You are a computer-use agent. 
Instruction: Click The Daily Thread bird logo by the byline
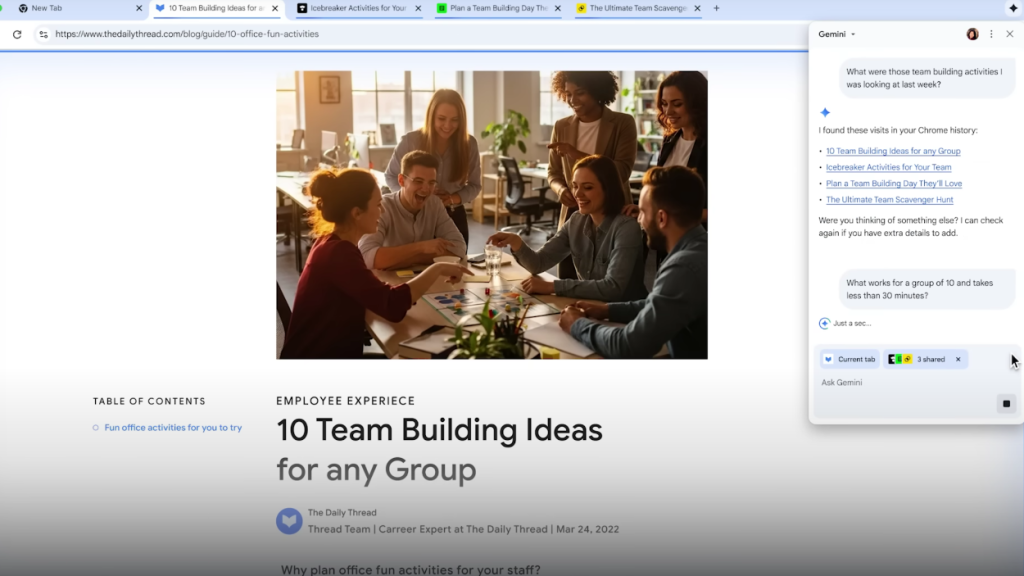(288, 520)
